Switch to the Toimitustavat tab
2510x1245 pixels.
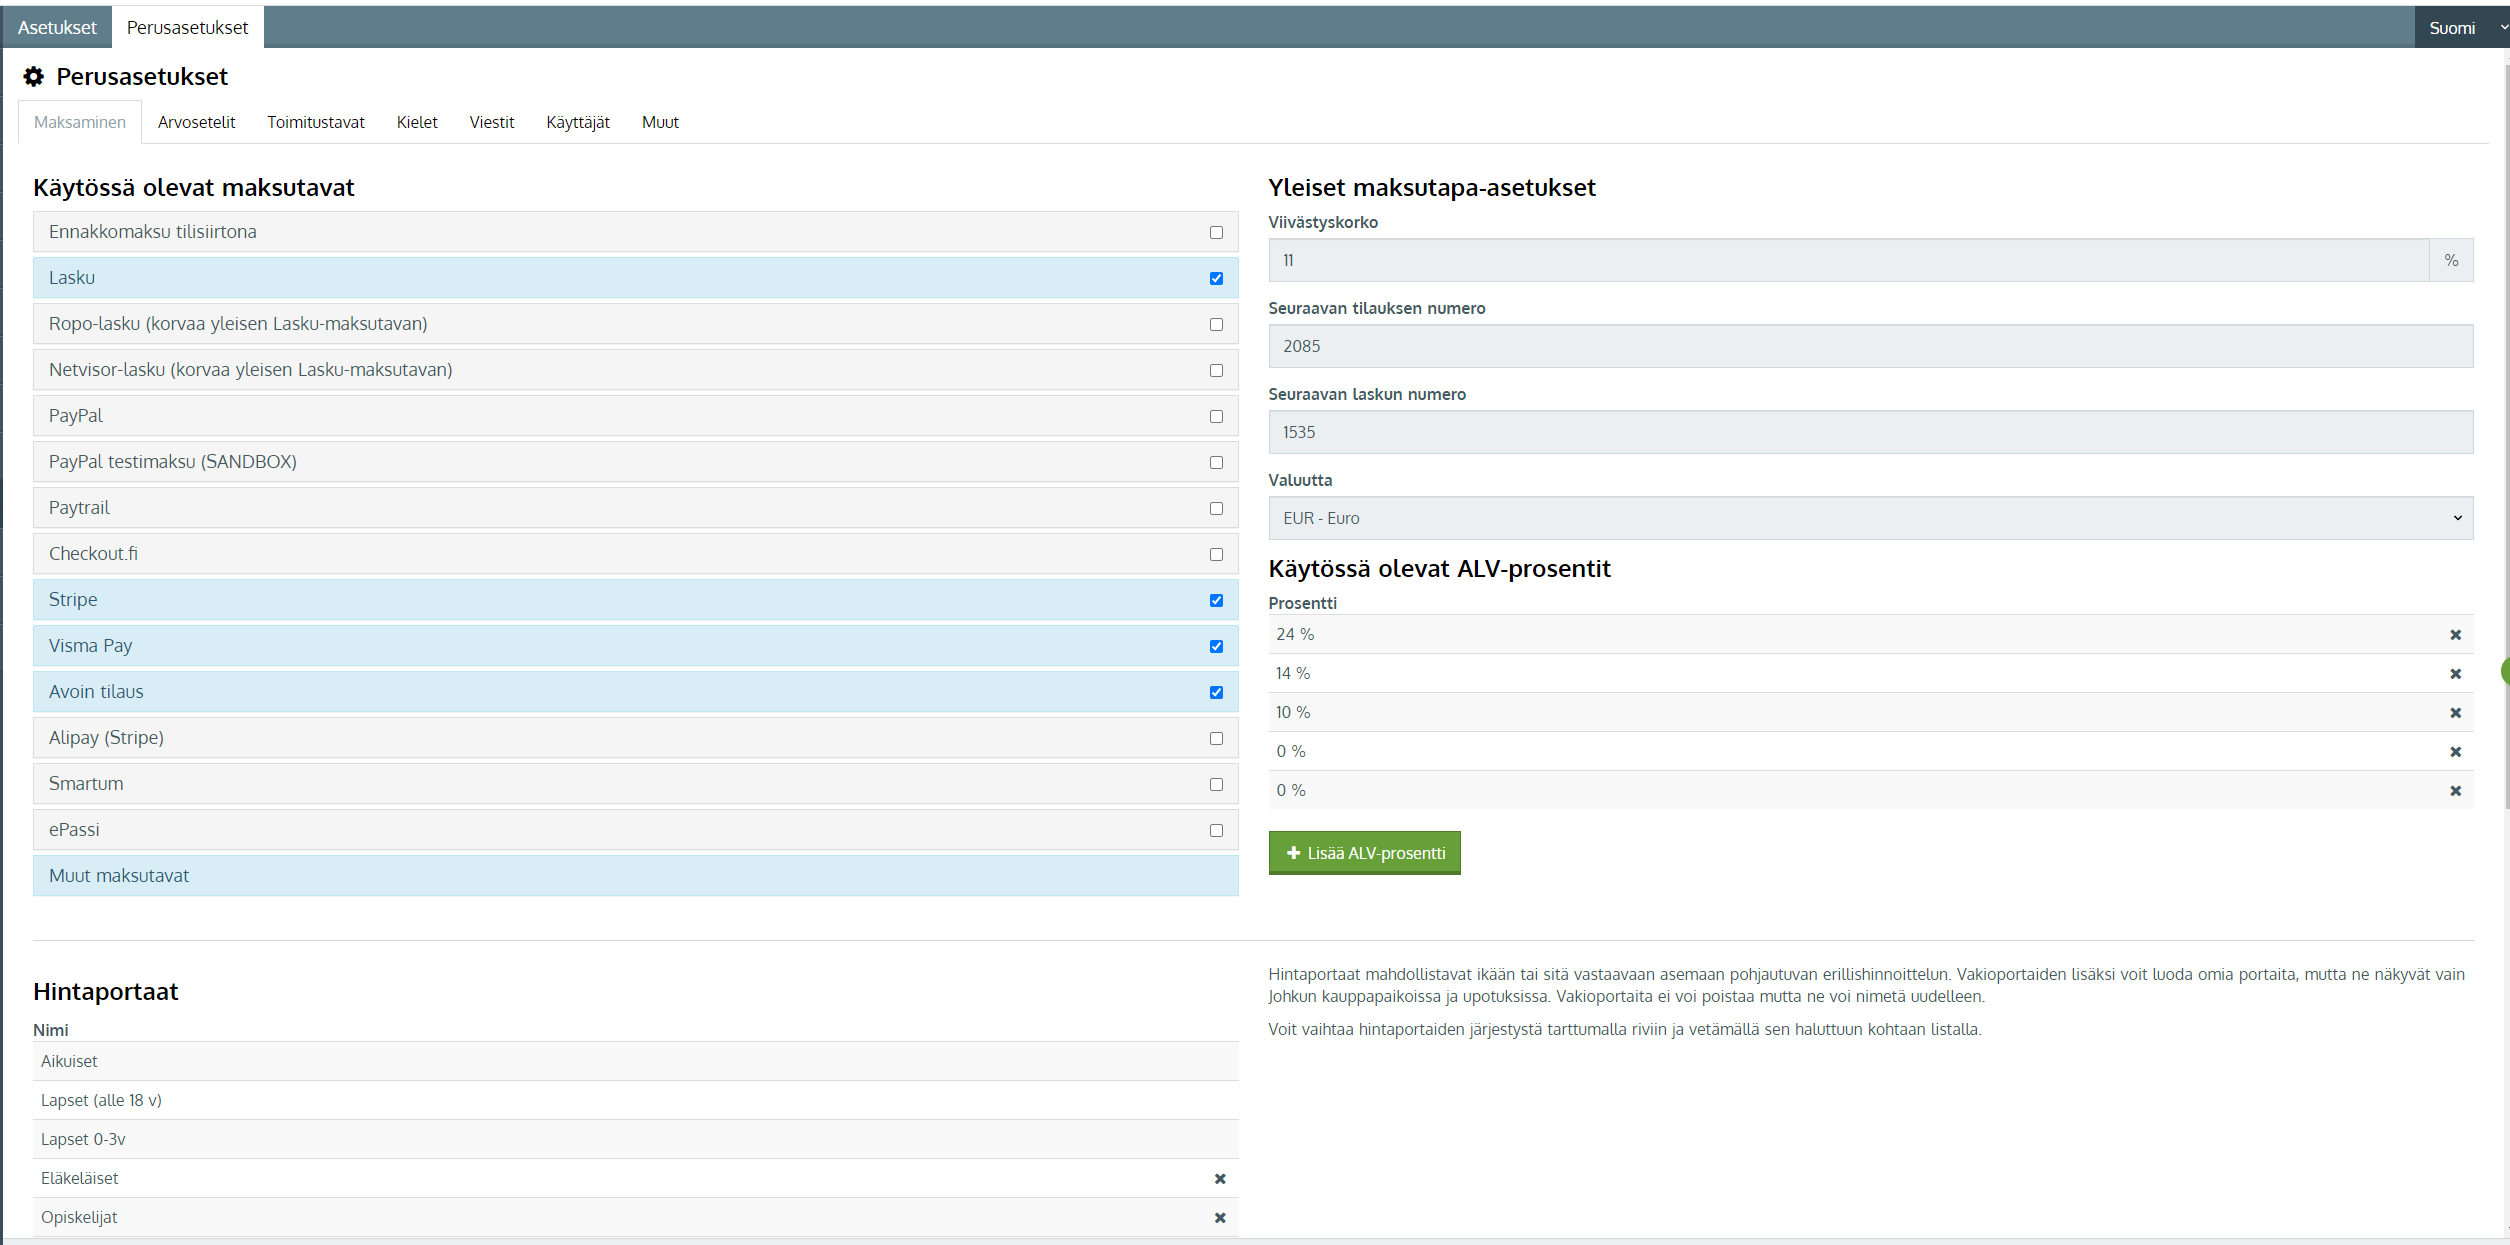point(315,122)
